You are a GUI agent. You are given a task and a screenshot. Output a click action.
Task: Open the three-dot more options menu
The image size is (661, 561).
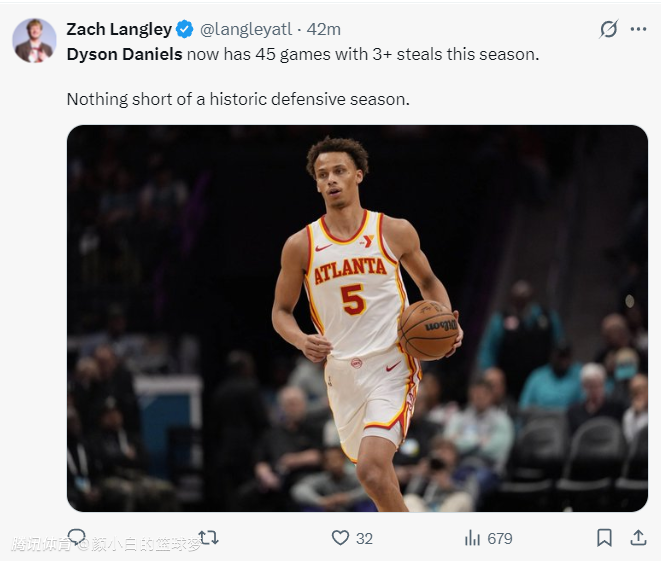pos(638,29)
